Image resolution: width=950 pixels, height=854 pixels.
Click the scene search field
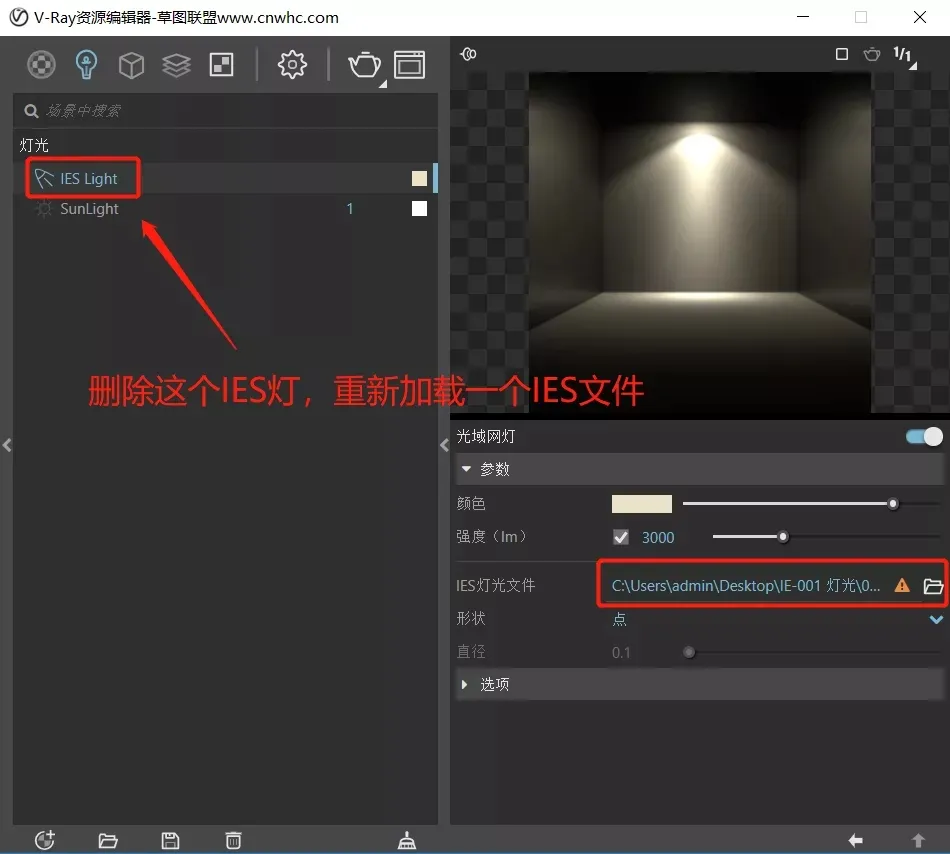click(x=225, y=111)
